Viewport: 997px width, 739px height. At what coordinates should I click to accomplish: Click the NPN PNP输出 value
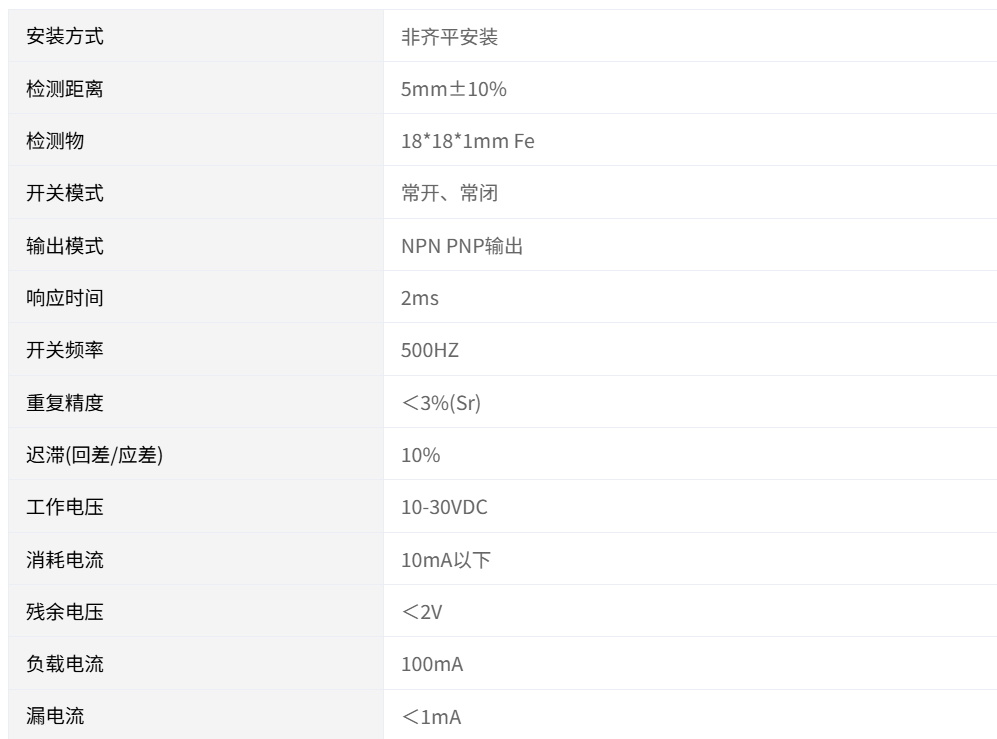click(462, 246)
